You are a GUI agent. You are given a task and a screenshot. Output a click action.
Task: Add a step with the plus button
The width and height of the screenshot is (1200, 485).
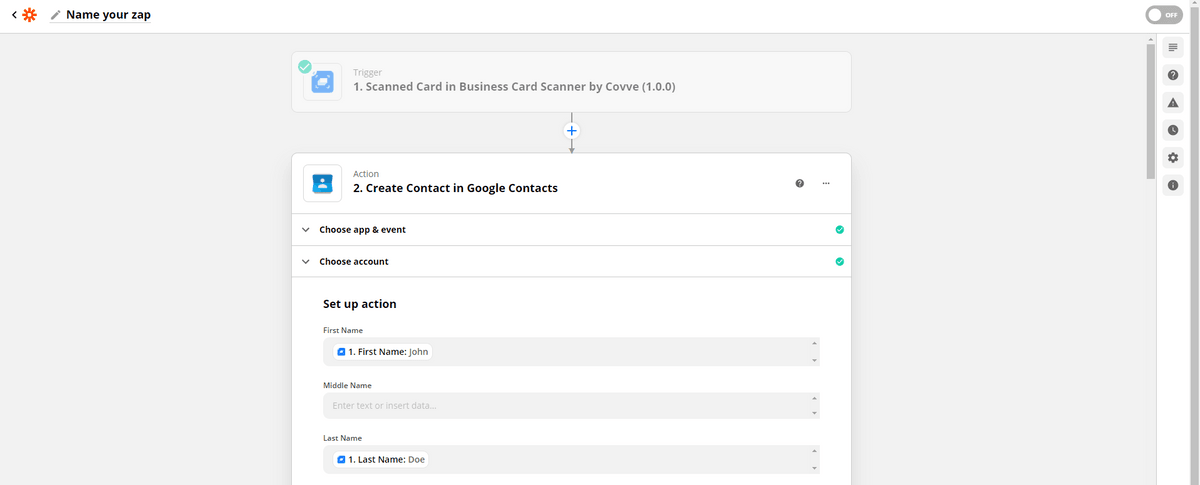572,131
